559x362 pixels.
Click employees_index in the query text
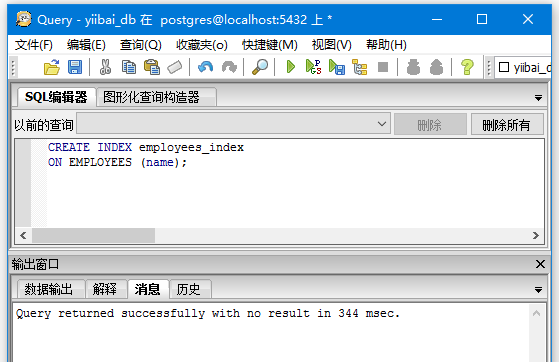pyautogui.click(x=191, y=147)
